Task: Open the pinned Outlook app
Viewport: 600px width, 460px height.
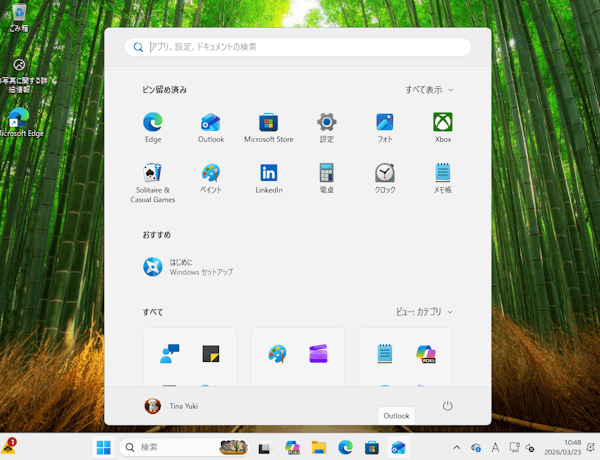Action: [x=211, y=128]
